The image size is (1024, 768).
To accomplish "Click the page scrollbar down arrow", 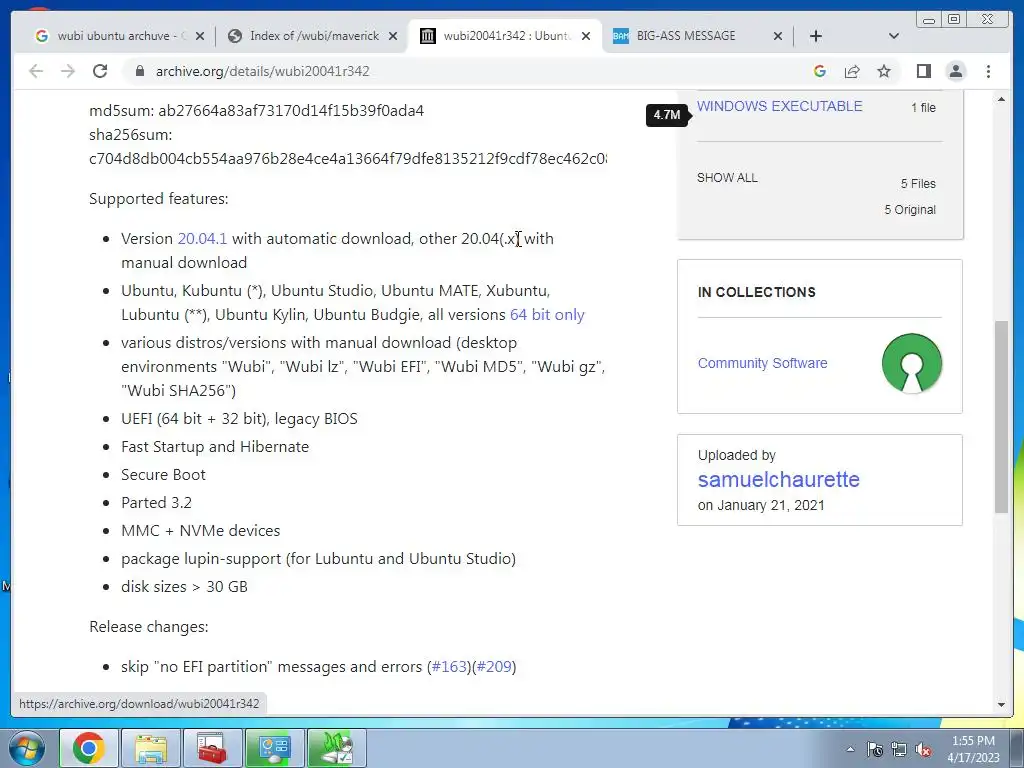I will coord(1001,705).
